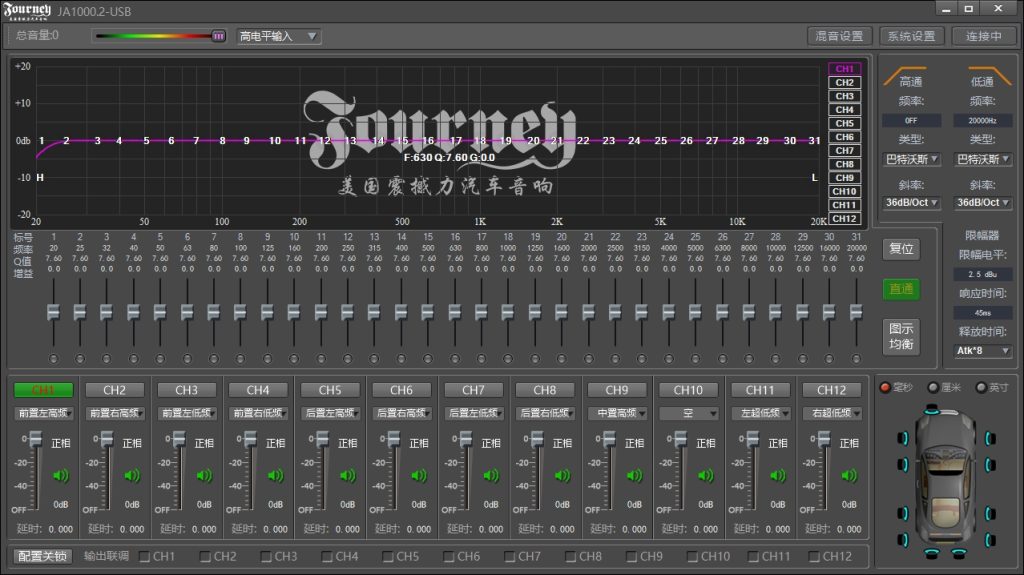Enable output link CH5 checkbox
The width and height of the screenshot is (1024, 575).
pos(388,557)
